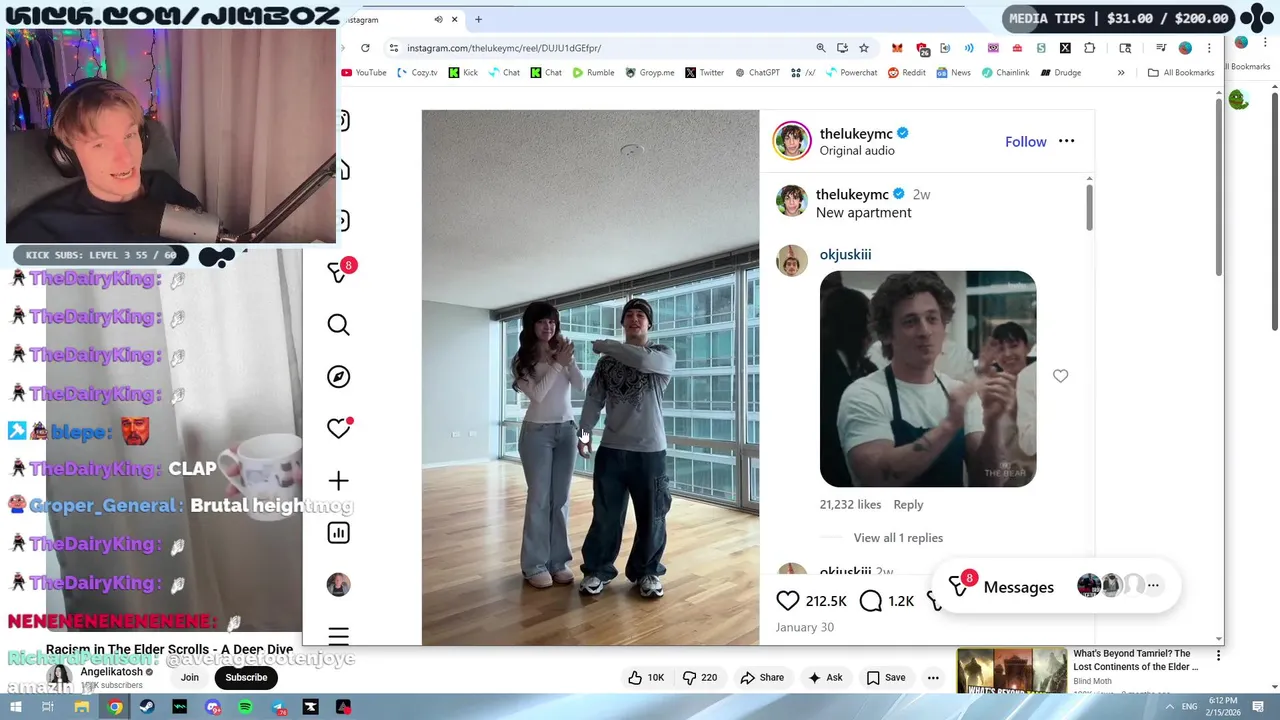Open the ChatGPT bookmark
This screenshot has height=720, width=1280.
click(757, 73)
